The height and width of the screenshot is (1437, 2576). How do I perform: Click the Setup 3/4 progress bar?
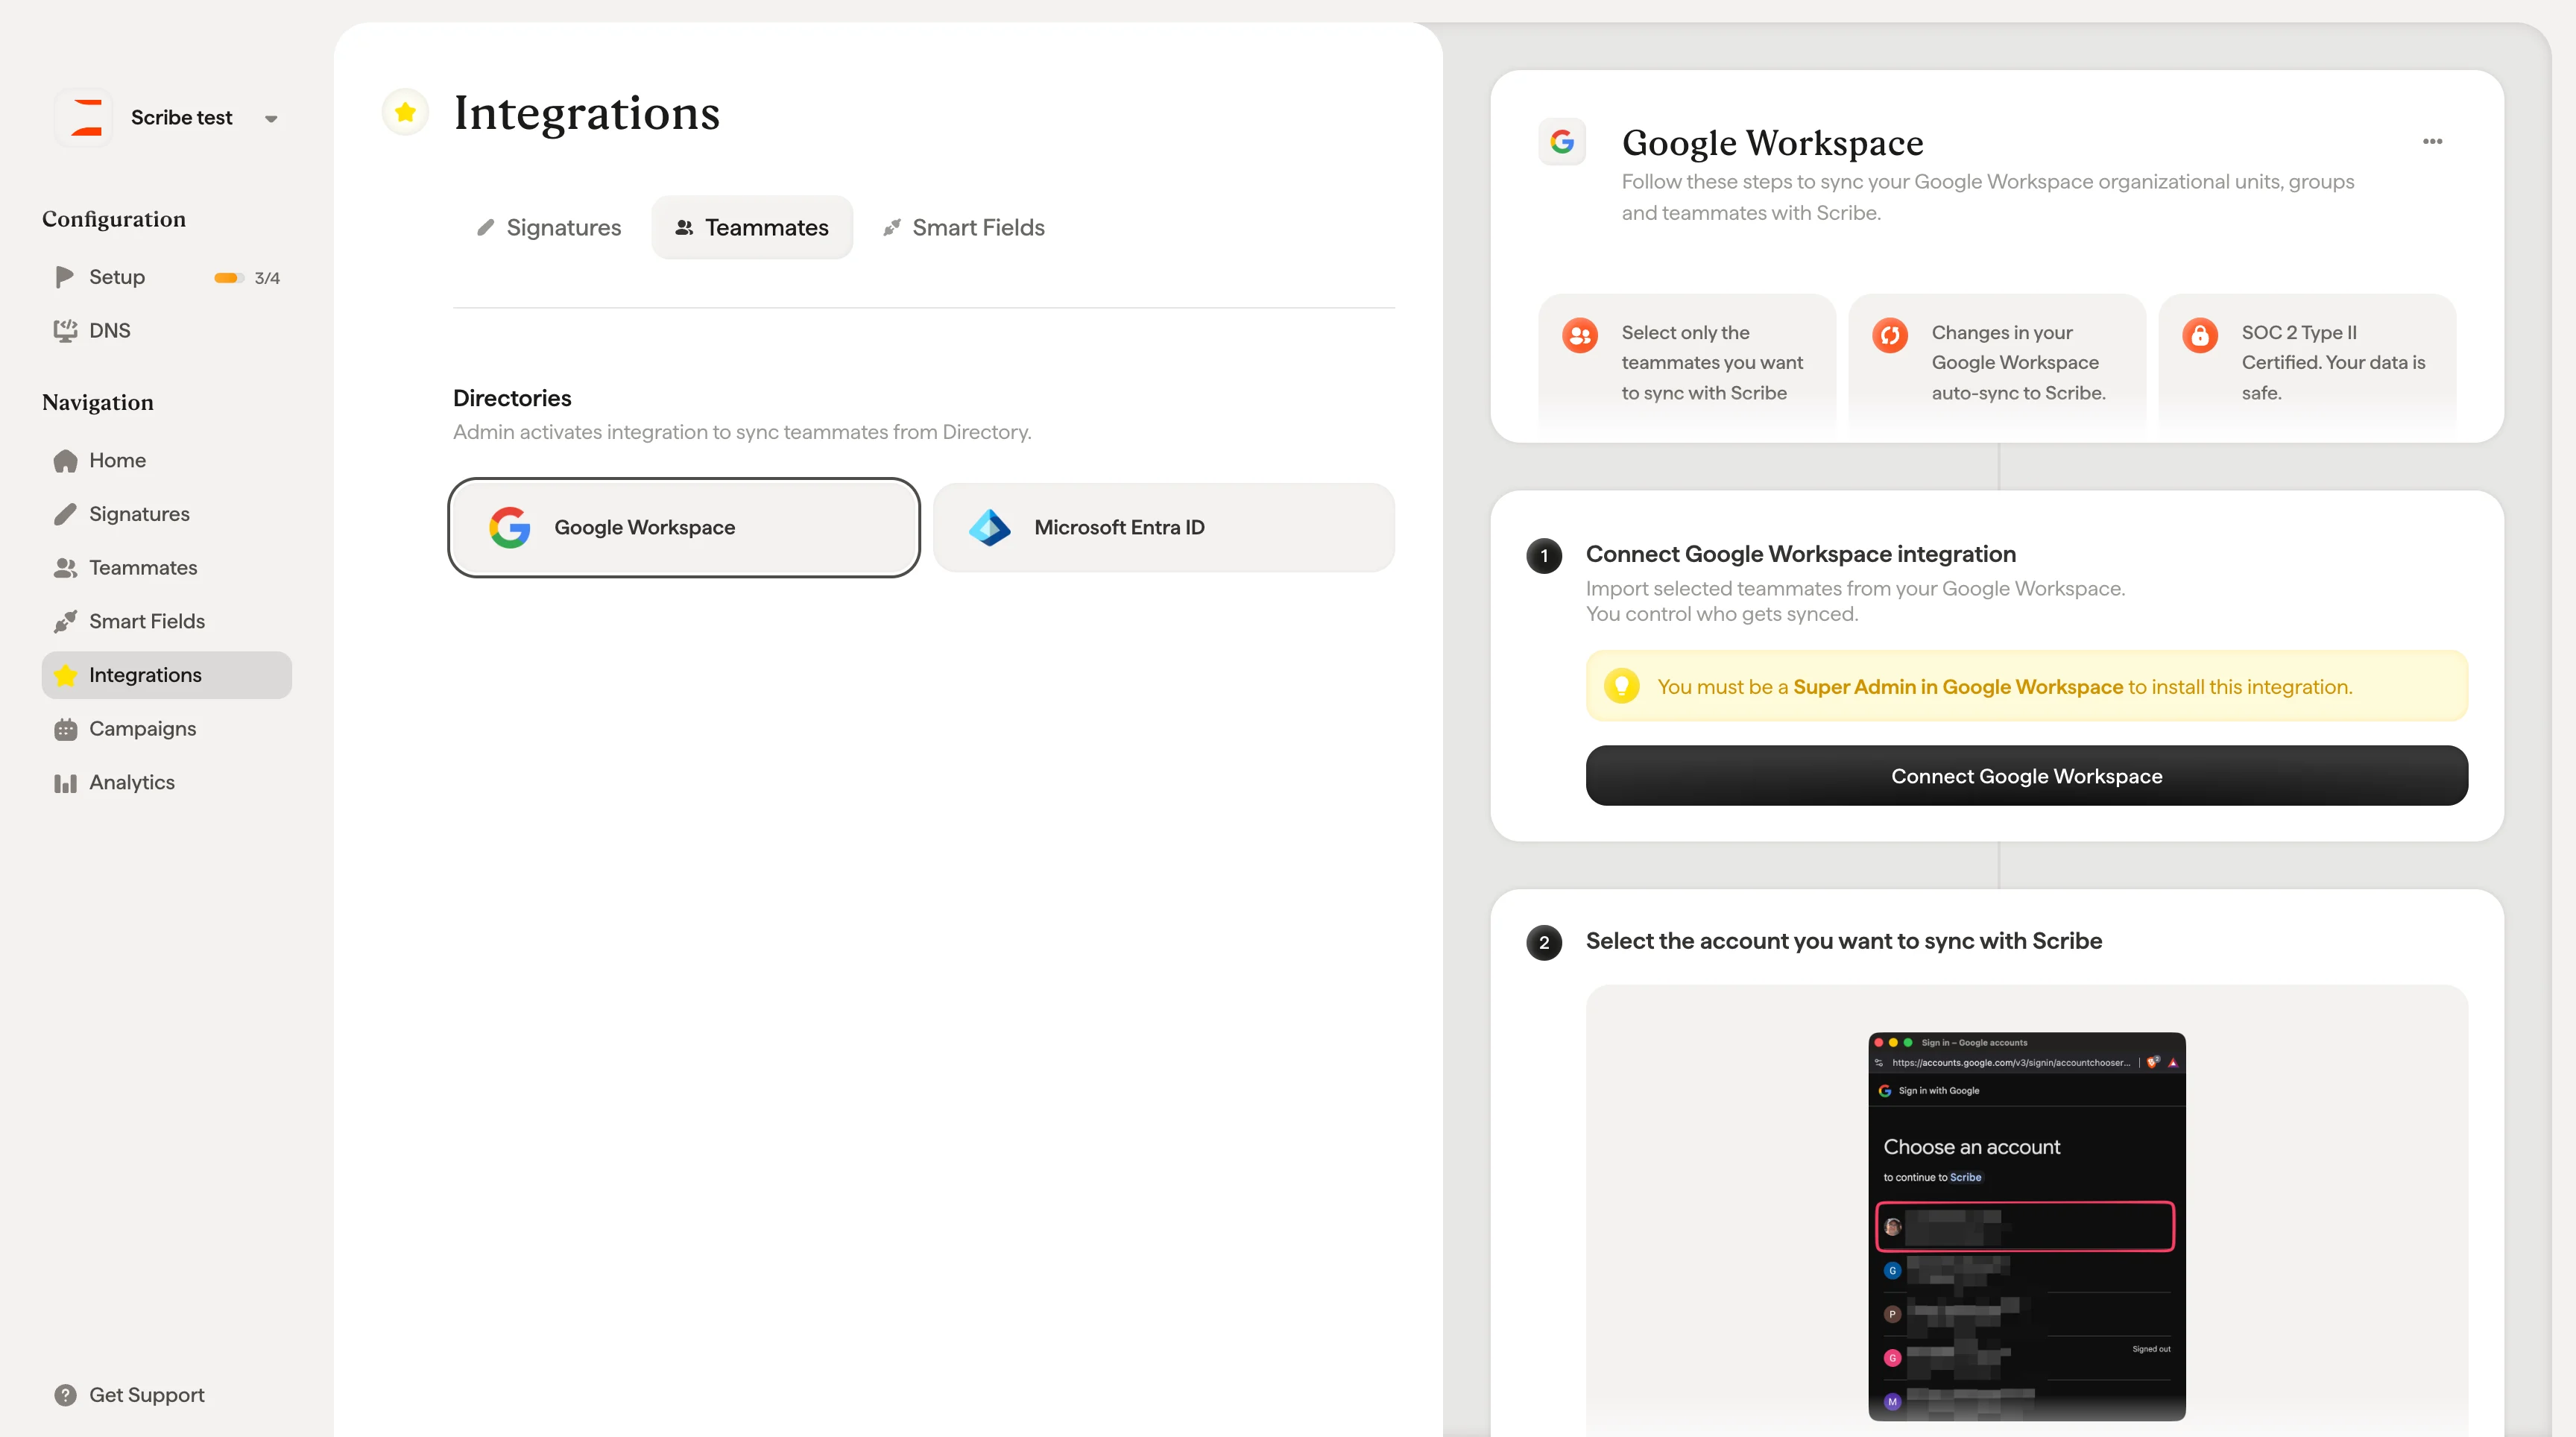(x=229, y=278)
